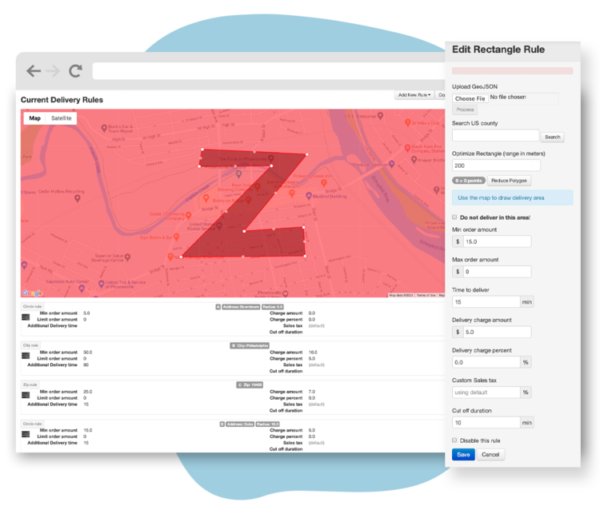Click the Save button
The height and width of the screenshot is (514, 600).
click(x=463, y=454)
